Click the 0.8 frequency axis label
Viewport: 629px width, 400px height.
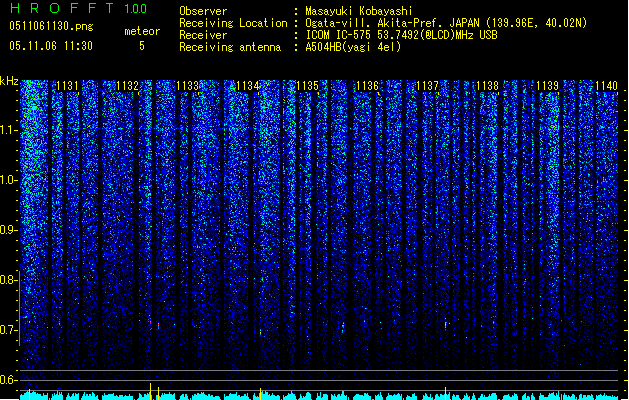point(9,280)
